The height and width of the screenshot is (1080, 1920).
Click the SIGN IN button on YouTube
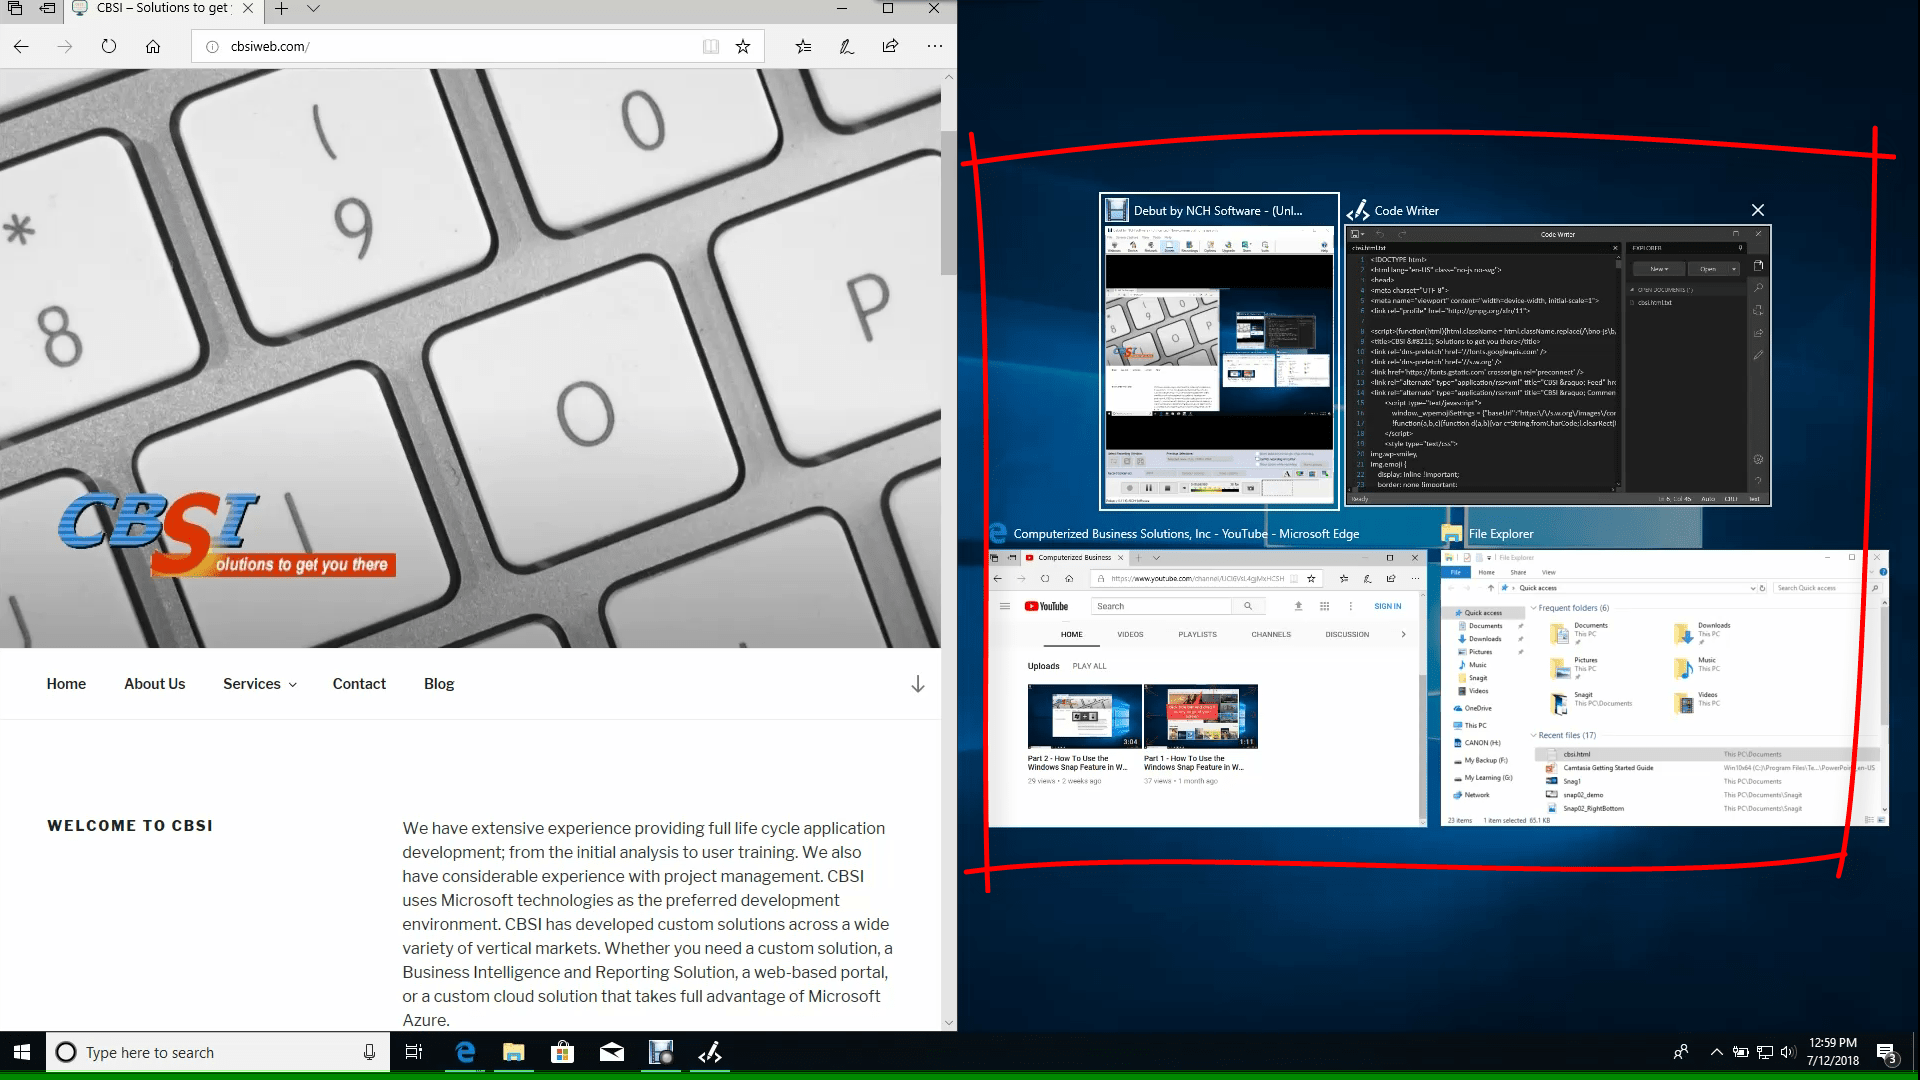coord(1388,606)
